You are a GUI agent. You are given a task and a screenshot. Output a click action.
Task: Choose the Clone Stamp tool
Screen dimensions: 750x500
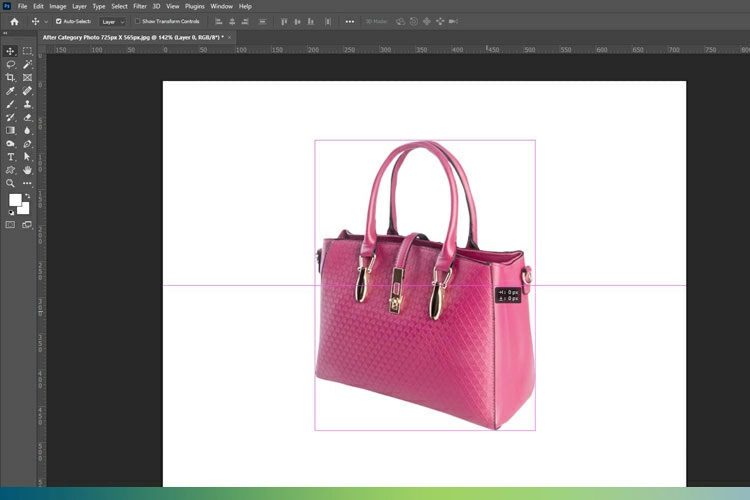tap(27, 104)
